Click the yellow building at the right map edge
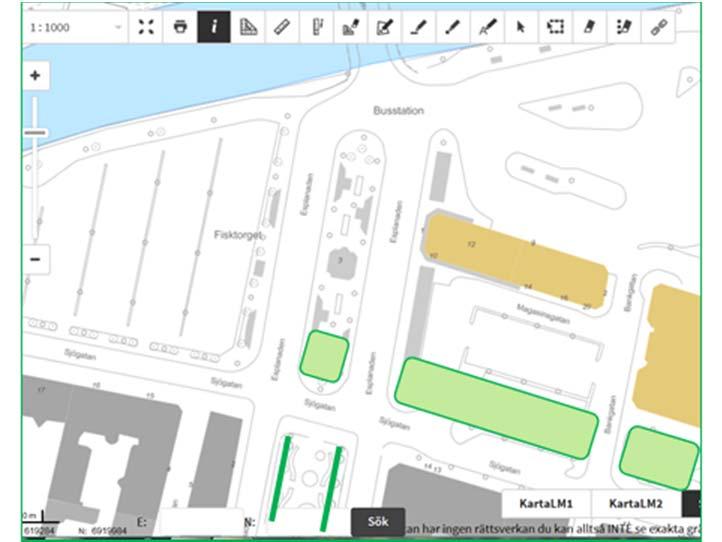This screenshot has width=722, height=542. (670, 355)
